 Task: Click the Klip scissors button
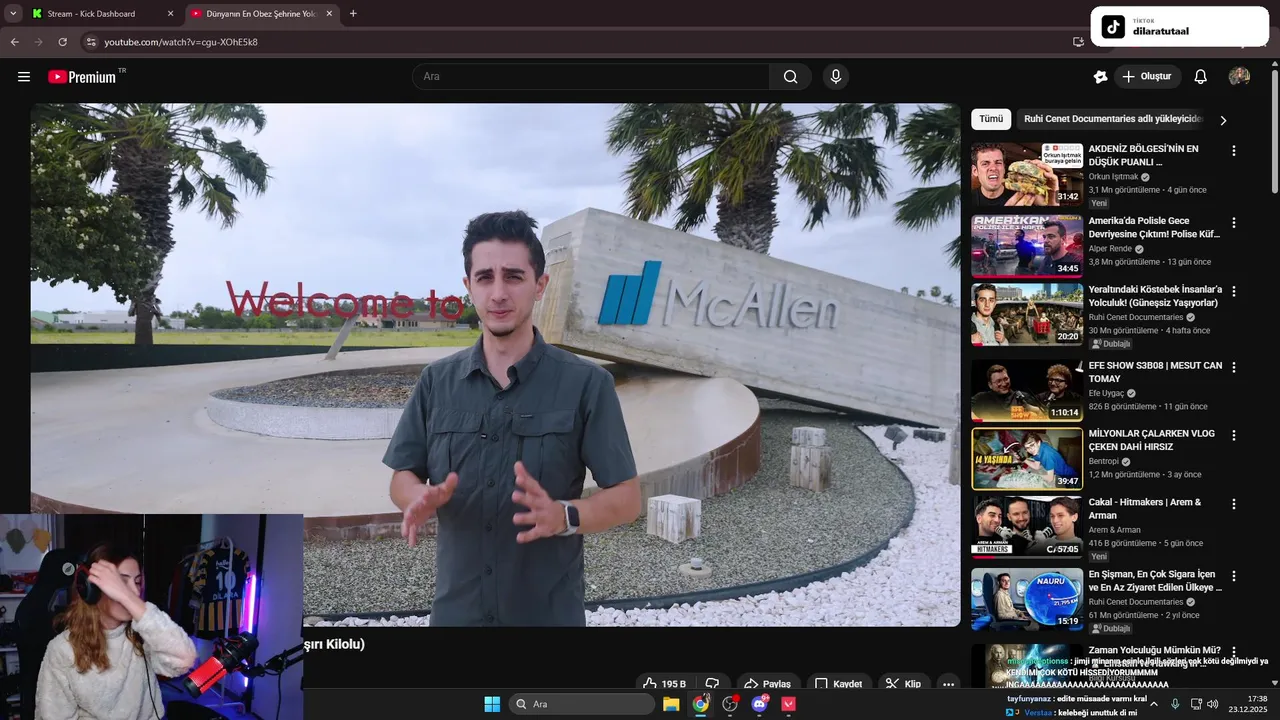(x=903, y=684)
